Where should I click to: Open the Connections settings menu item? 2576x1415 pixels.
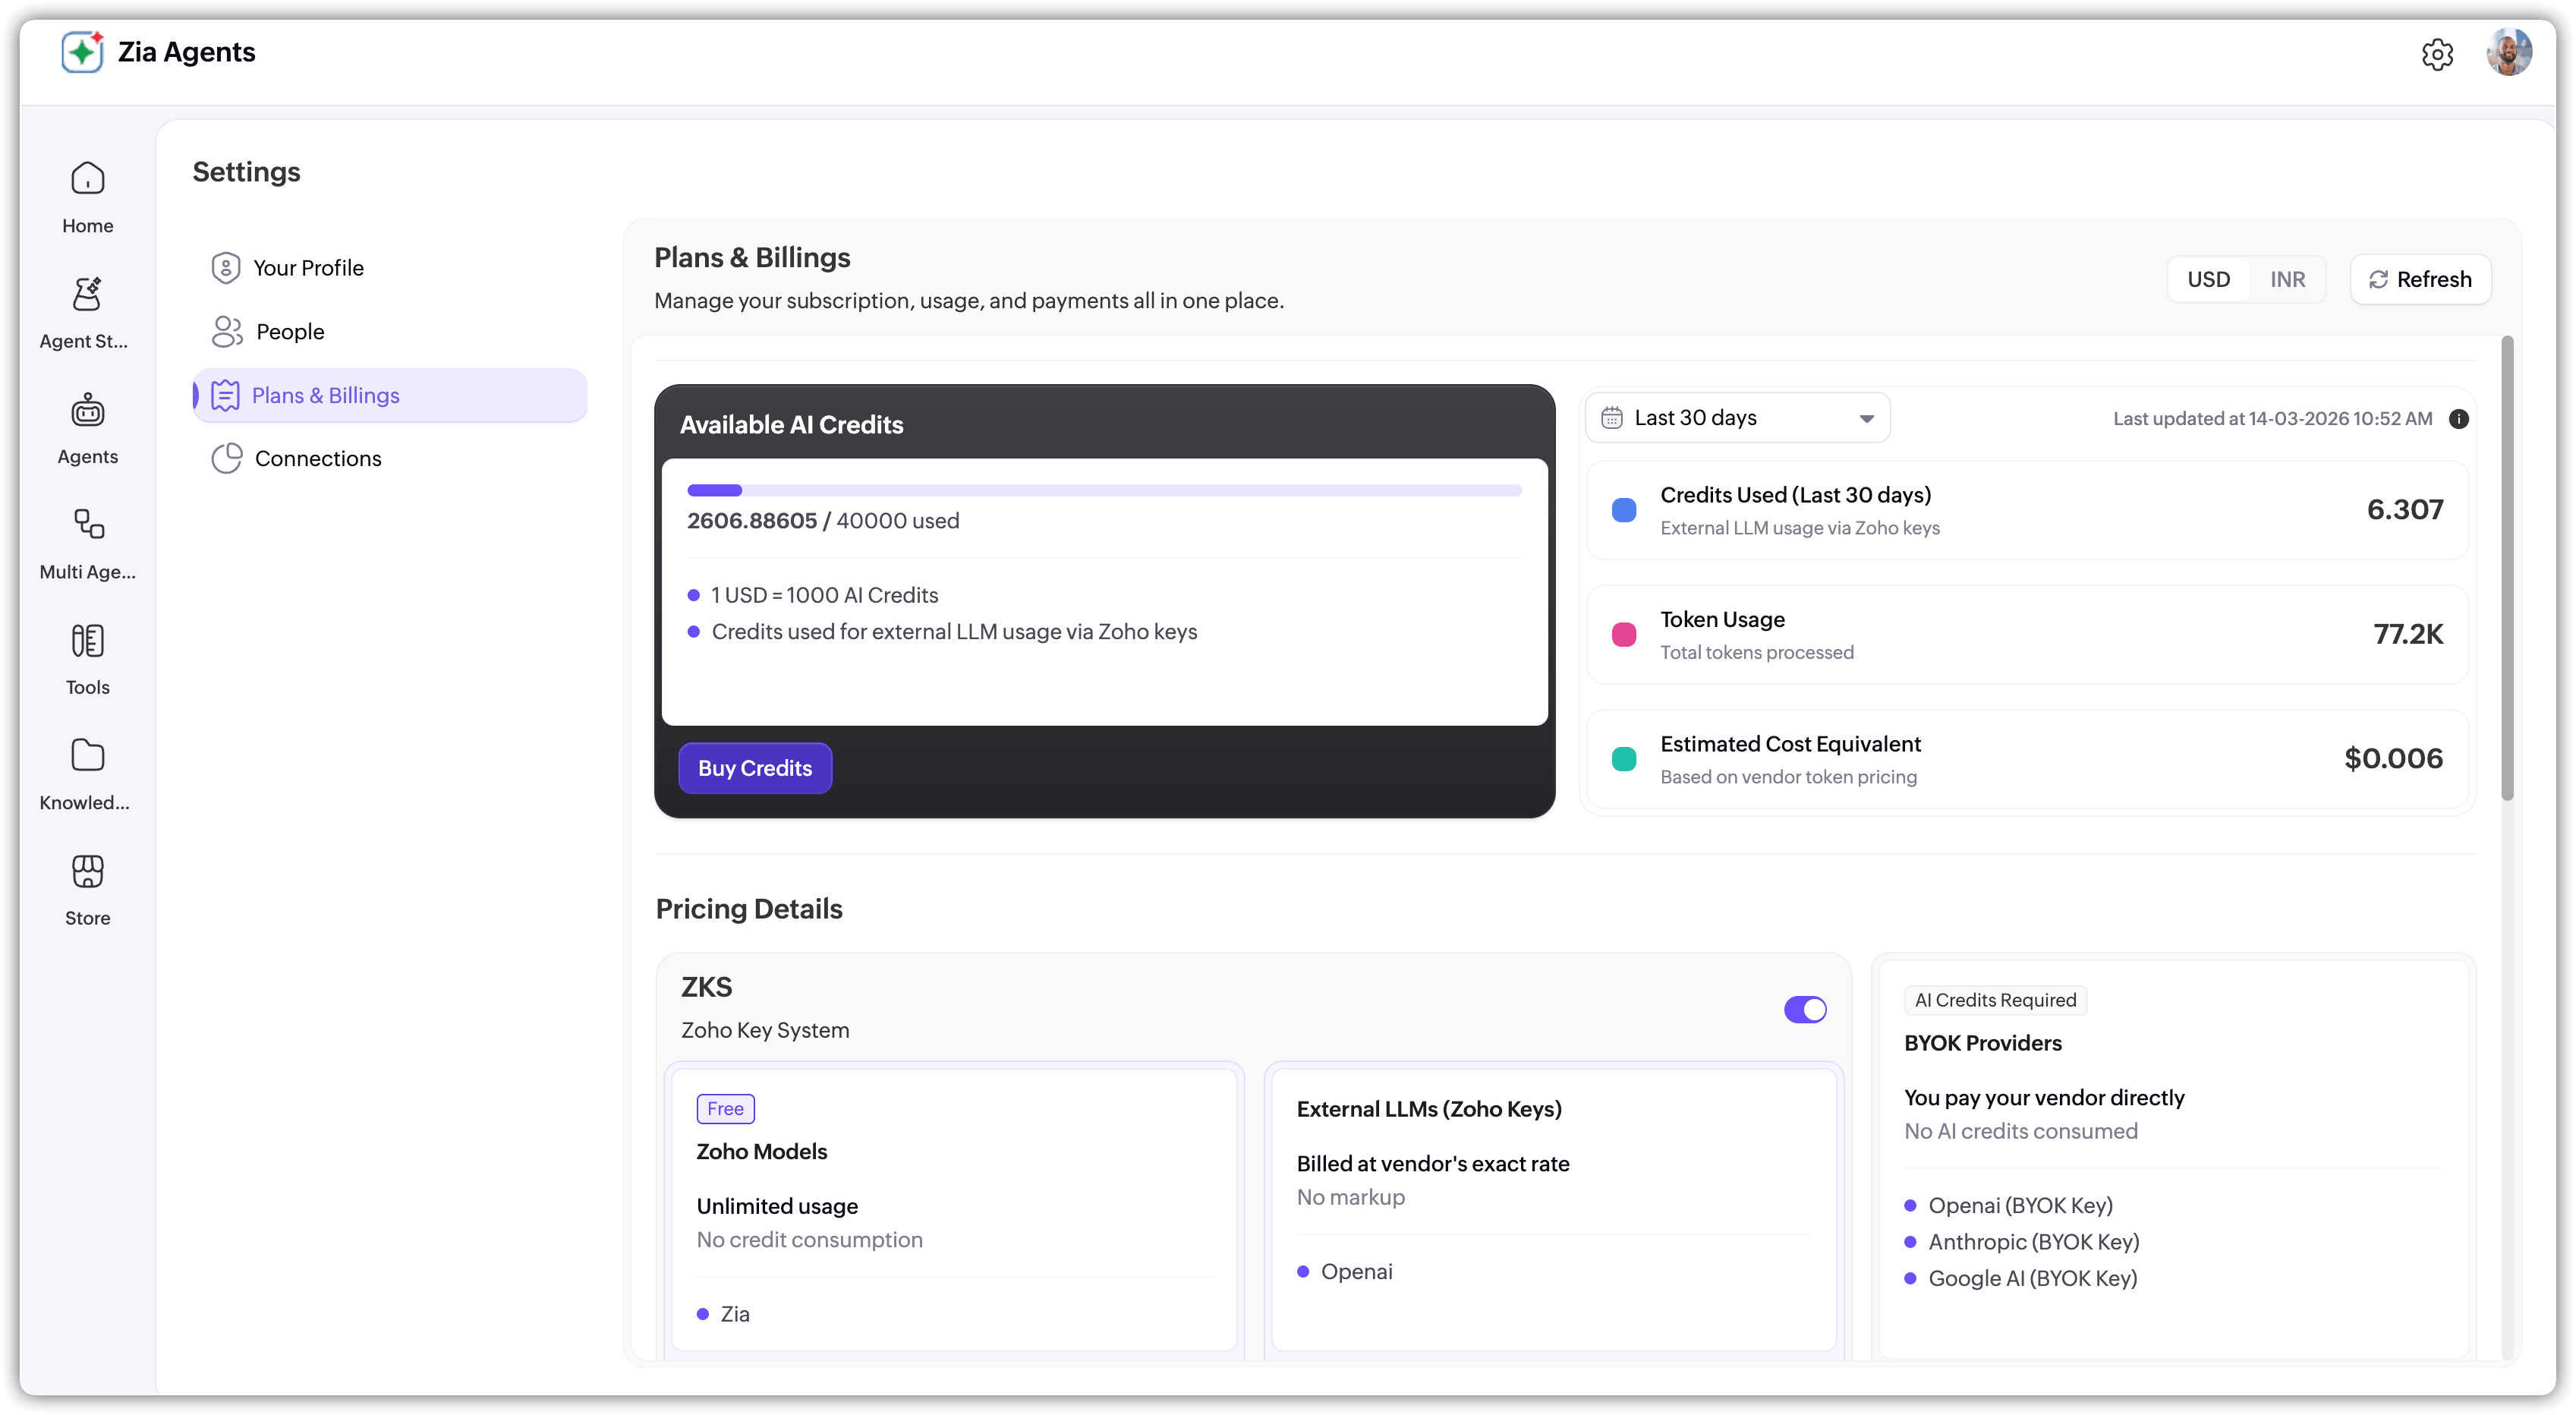[x=317, y=458]
